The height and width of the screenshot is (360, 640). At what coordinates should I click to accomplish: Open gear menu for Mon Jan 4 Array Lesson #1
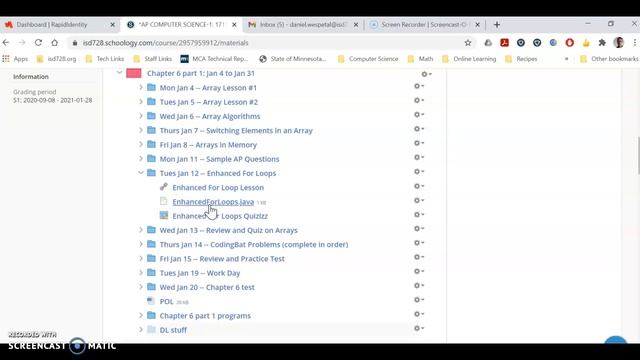click(419, 86)
